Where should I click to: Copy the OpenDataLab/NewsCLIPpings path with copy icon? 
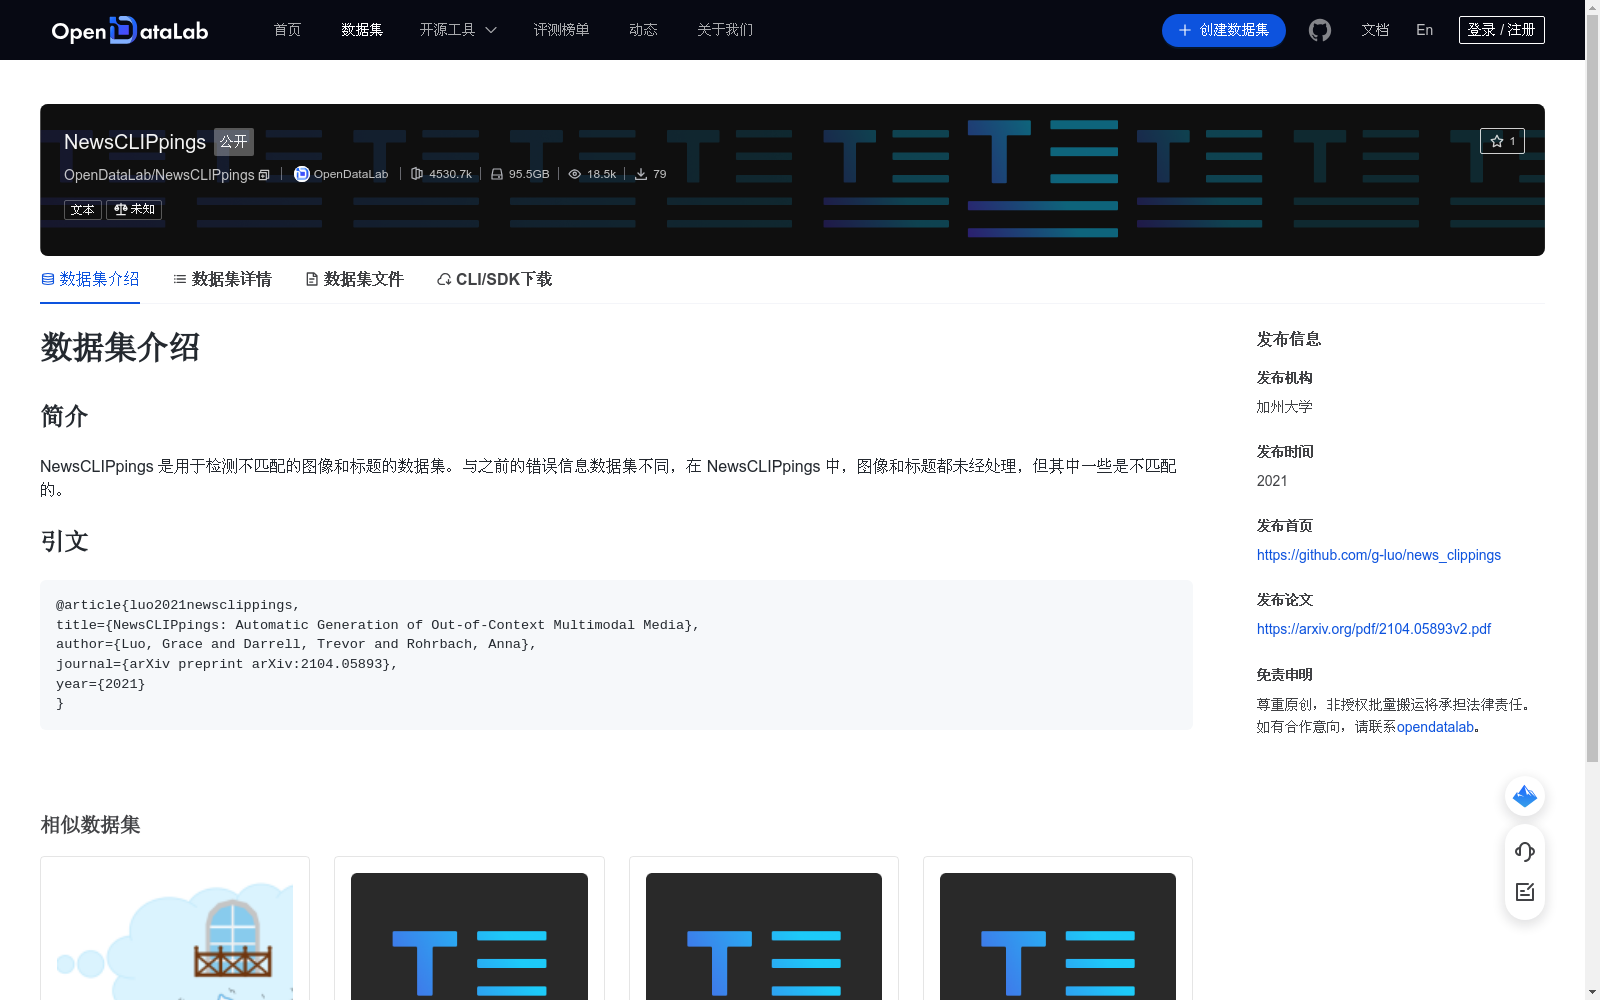click(264, 175)
